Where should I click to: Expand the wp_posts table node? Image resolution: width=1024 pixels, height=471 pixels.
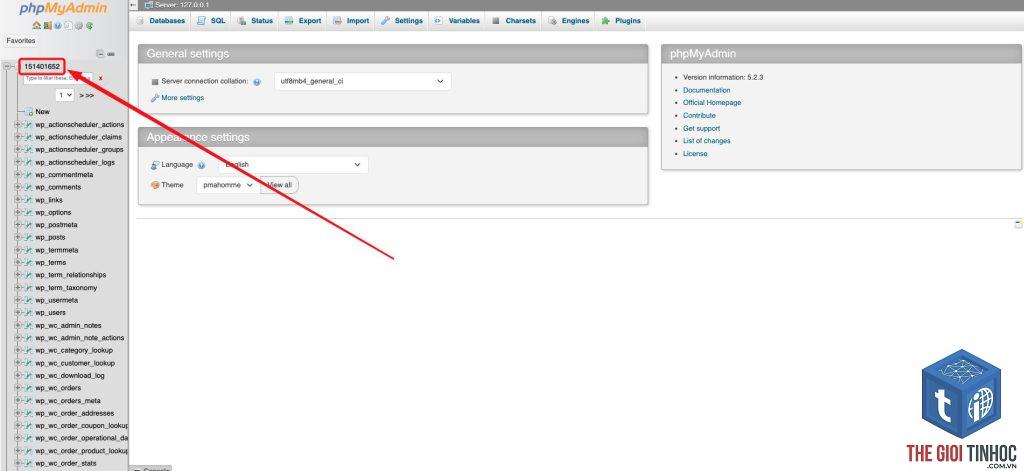pyautogui.click(x=18, y=237)
